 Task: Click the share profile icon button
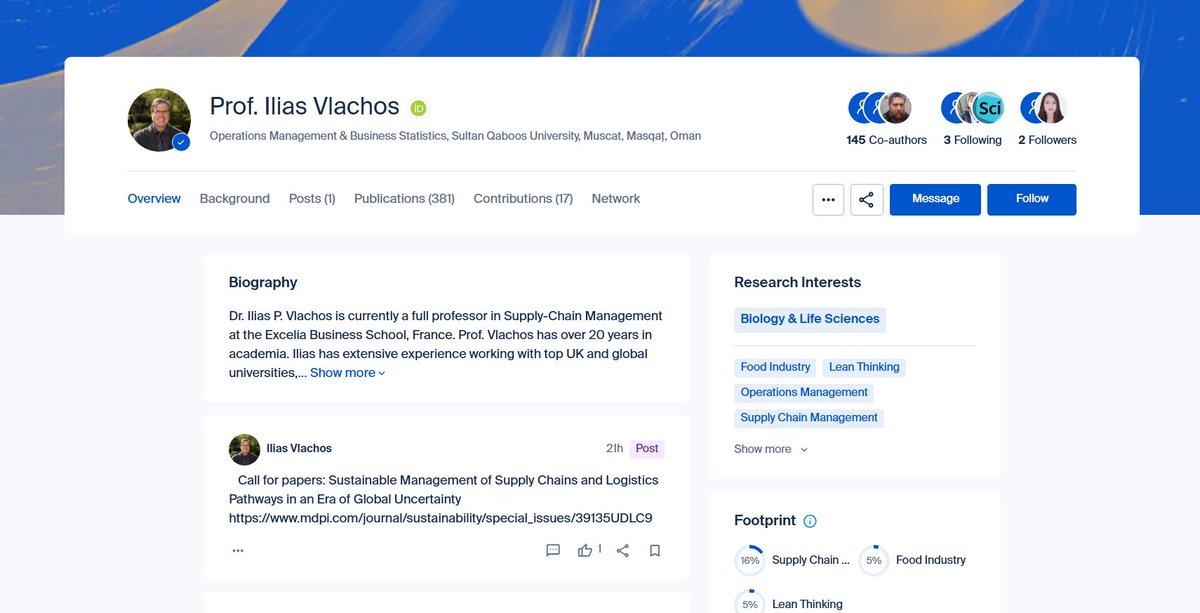866,199
